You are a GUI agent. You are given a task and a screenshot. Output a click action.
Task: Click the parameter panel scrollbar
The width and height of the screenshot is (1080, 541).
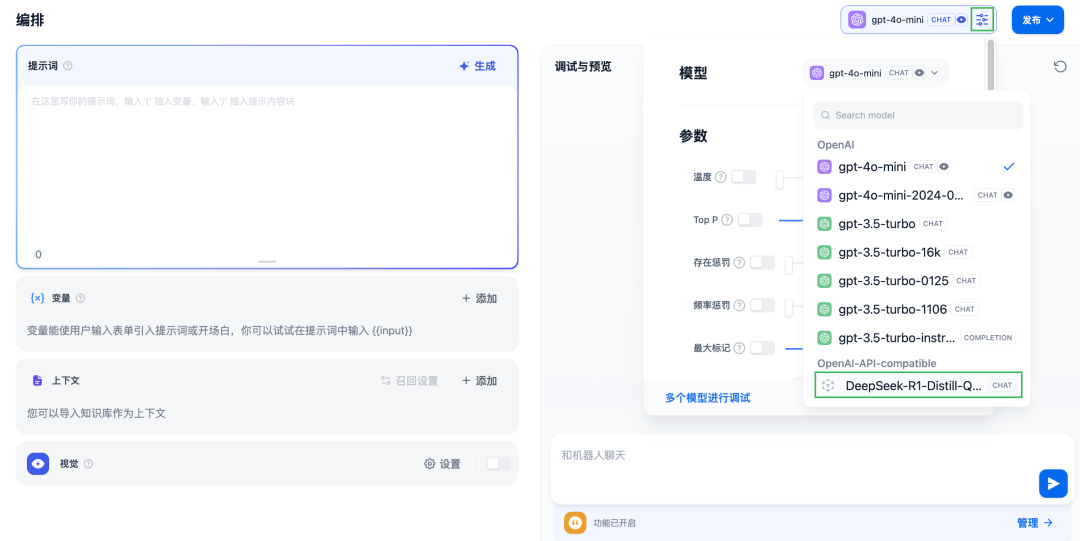pyautogui.click(x=990, y=65)
